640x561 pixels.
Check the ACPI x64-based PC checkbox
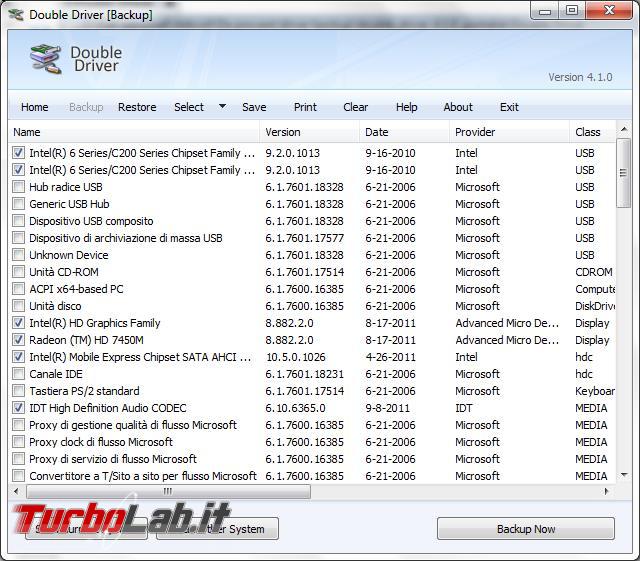(18, 289)
